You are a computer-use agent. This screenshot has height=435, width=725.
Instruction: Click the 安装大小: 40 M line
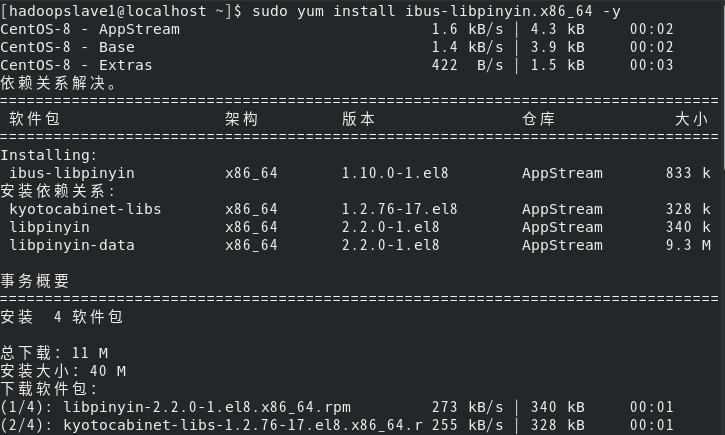pyautogui.click(x=63, y=371)
